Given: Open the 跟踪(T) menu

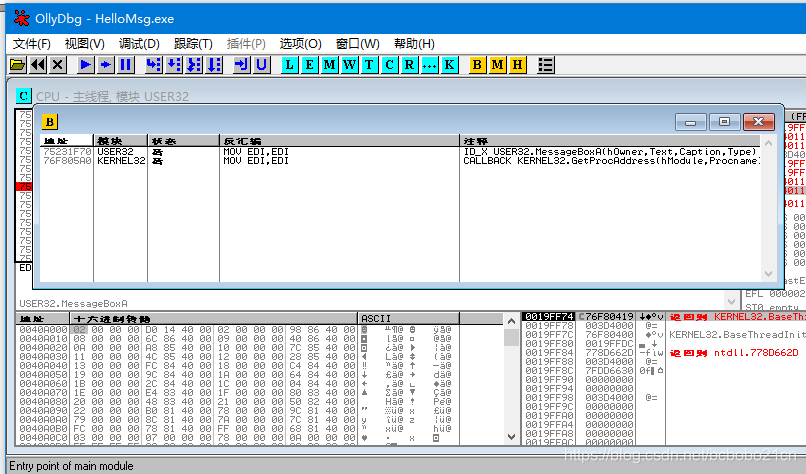Looking at the screenshot, I should tap(193, 44).
